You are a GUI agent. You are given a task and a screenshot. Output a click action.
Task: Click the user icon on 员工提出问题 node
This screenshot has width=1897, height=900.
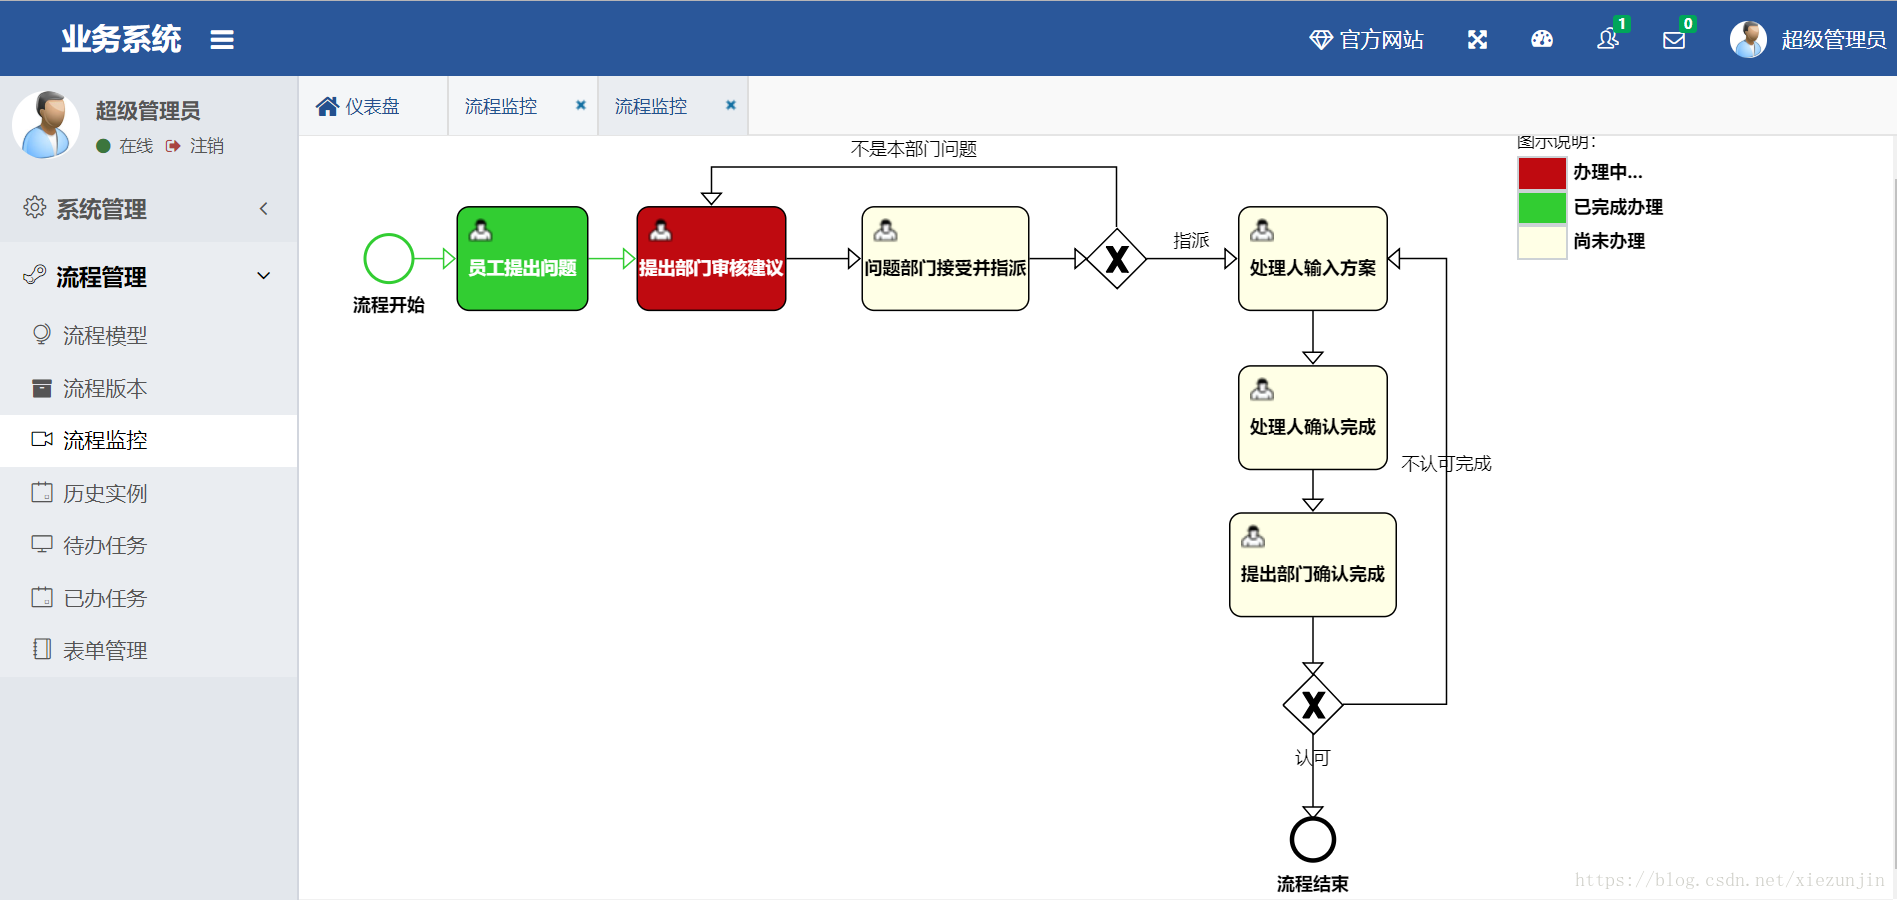(x=481, y=231)
